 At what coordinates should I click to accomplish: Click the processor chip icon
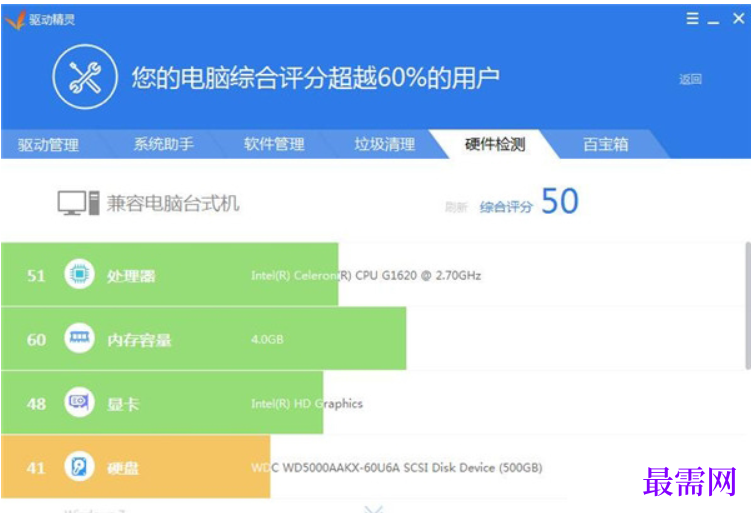point(79,274)
